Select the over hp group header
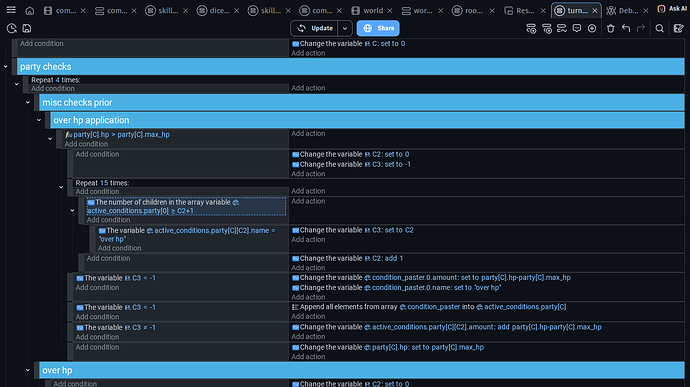Screen dimensions: 690x387 tap(361, 370)
